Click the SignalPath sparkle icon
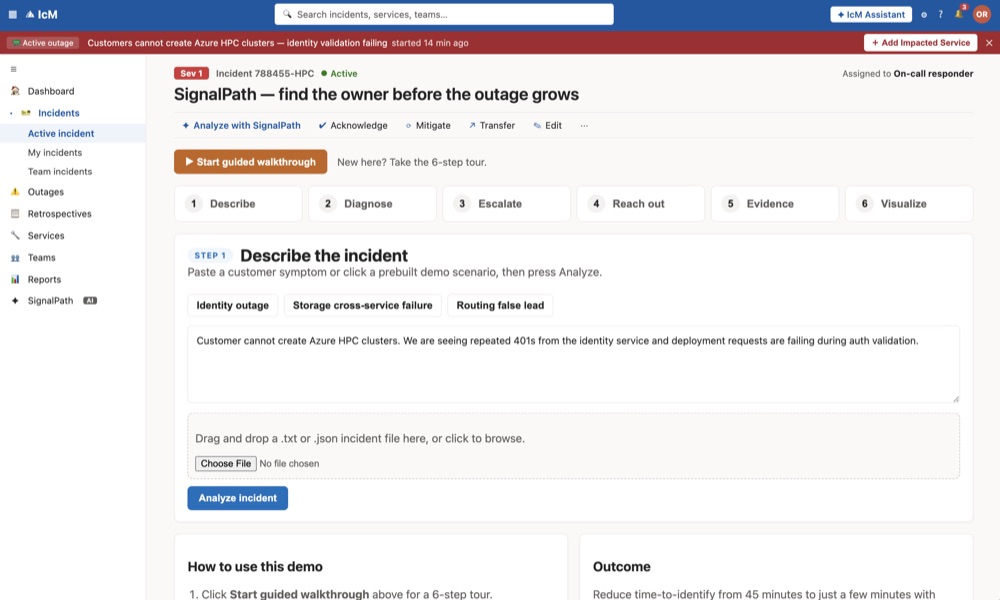 (x=15, y=300)
